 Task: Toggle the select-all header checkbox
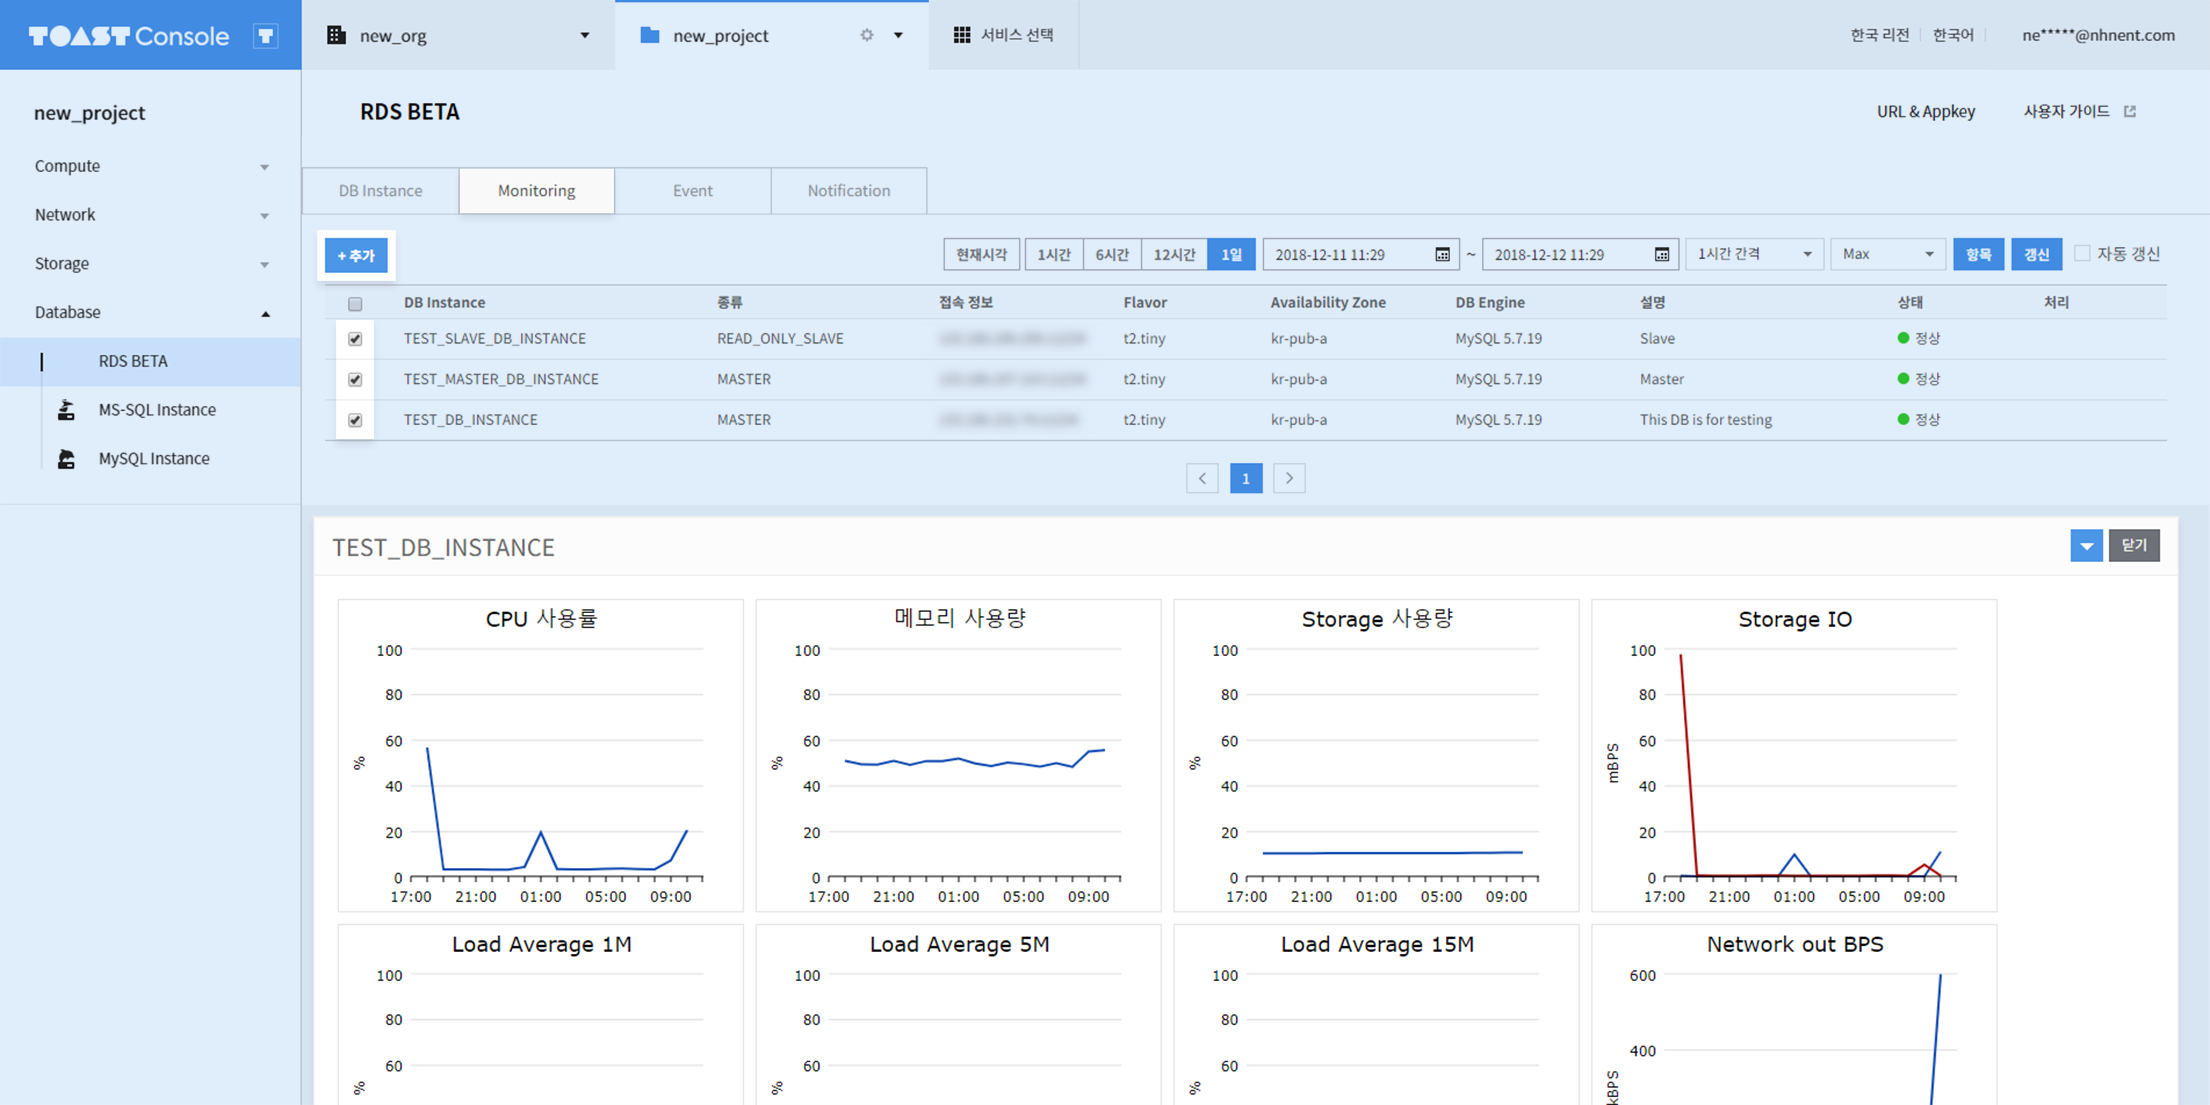click(355, 304)
